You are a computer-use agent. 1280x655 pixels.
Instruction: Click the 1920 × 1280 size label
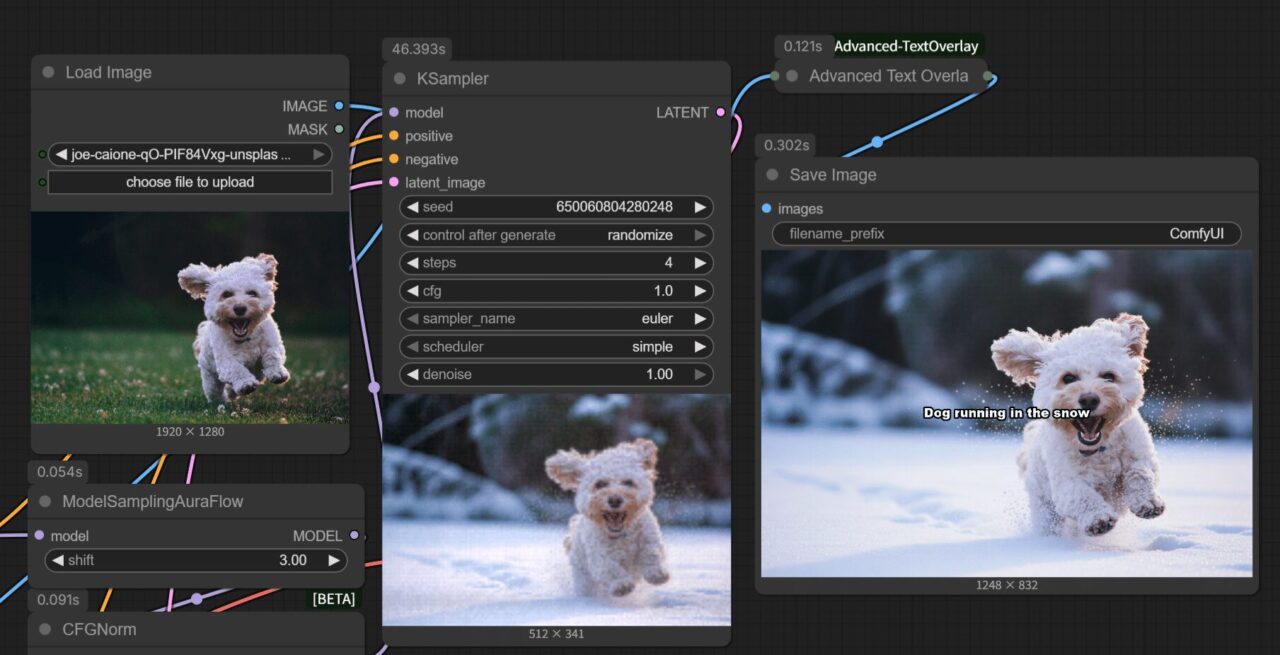pyautogui.click(x=190, y=432)
